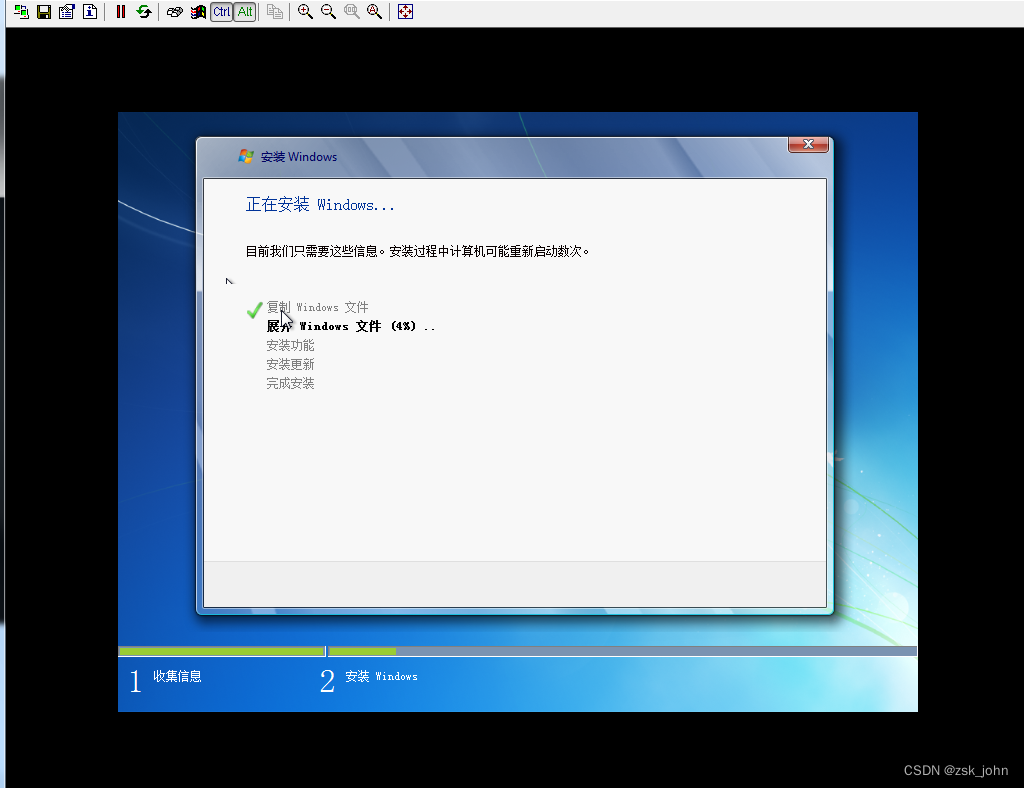Click the floppy disk save icon
1024x788 pixels.
44,12
